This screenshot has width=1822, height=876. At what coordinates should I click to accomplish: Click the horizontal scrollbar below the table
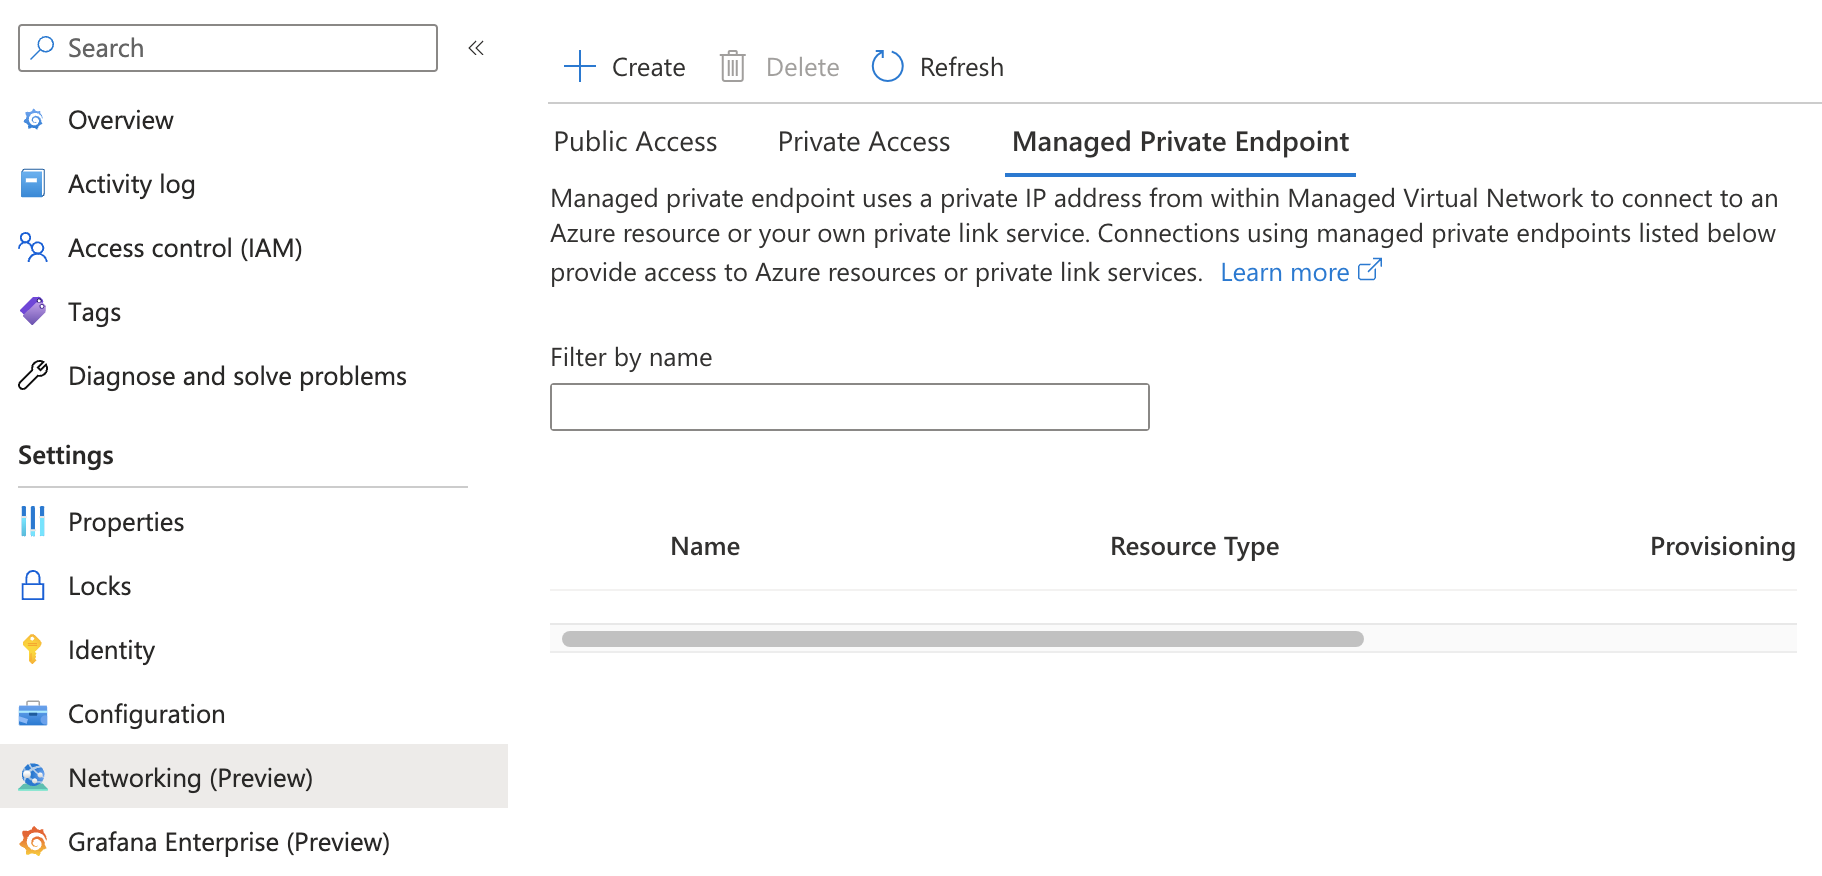(962, 639)
